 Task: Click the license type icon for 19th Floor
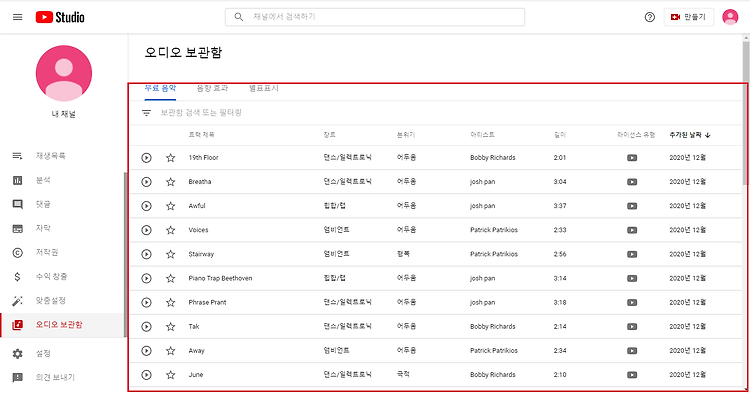(x=632, y=158)
